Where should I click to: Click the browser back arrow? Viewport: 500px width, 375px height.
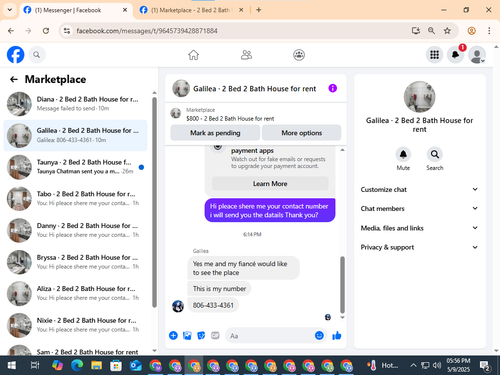(x=11, y=31)
